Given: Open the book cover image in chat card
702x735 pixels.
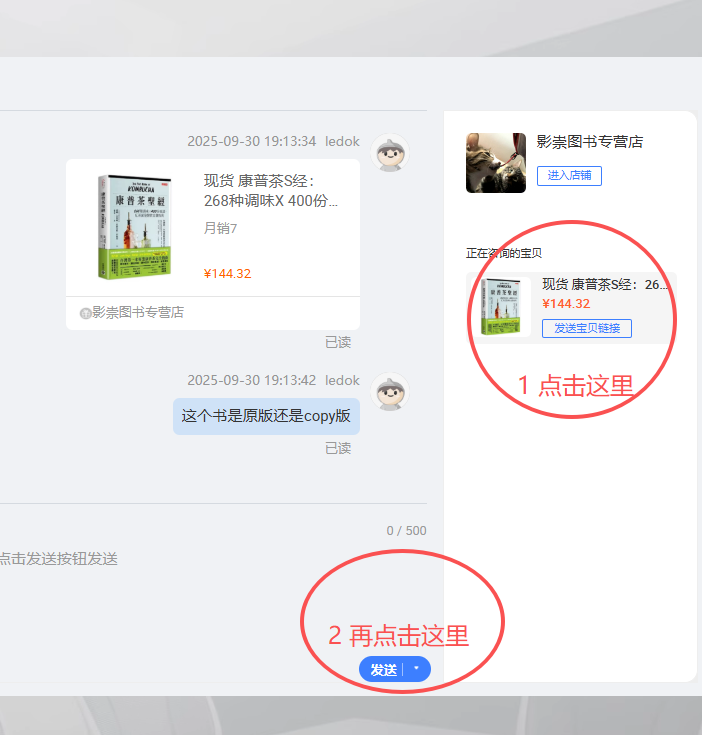Looking at the screenshot, I should pos(134,227).
